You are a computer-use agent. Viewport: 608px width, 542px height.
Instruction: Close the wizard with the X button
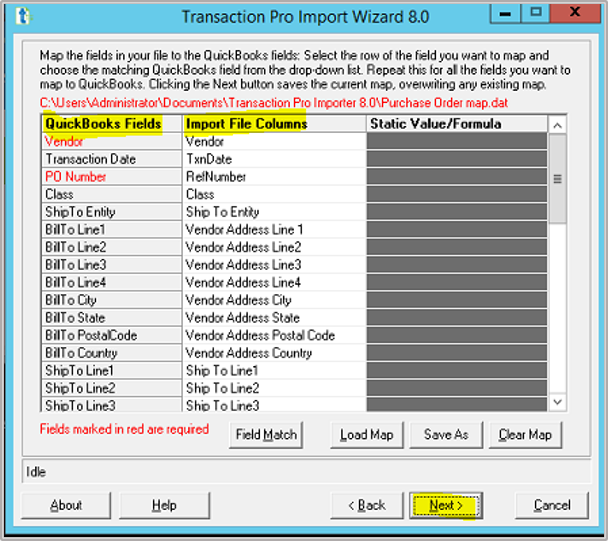[575, 13]
